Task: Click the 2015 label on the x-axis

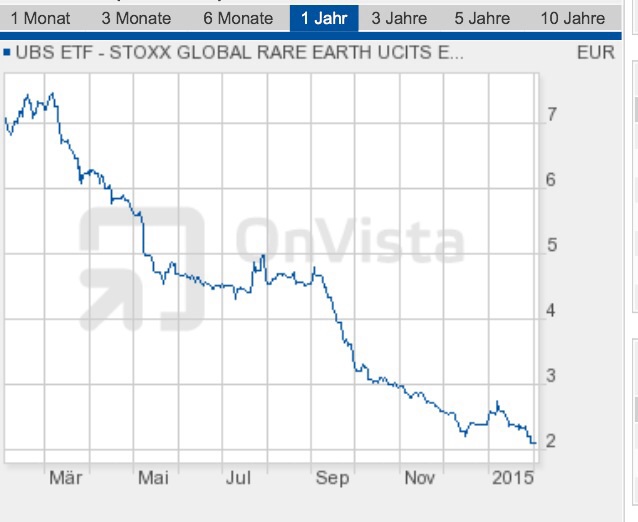Action: pos(513,478)
